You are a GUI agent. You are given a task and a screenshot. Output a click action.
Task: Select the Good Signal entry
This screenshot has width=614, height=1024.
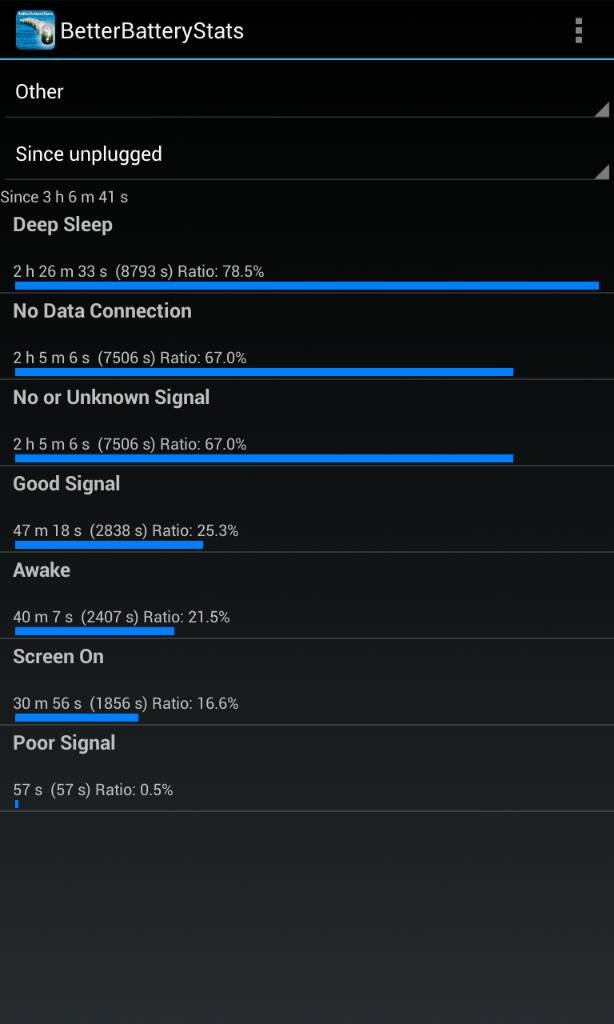point(307,509)
